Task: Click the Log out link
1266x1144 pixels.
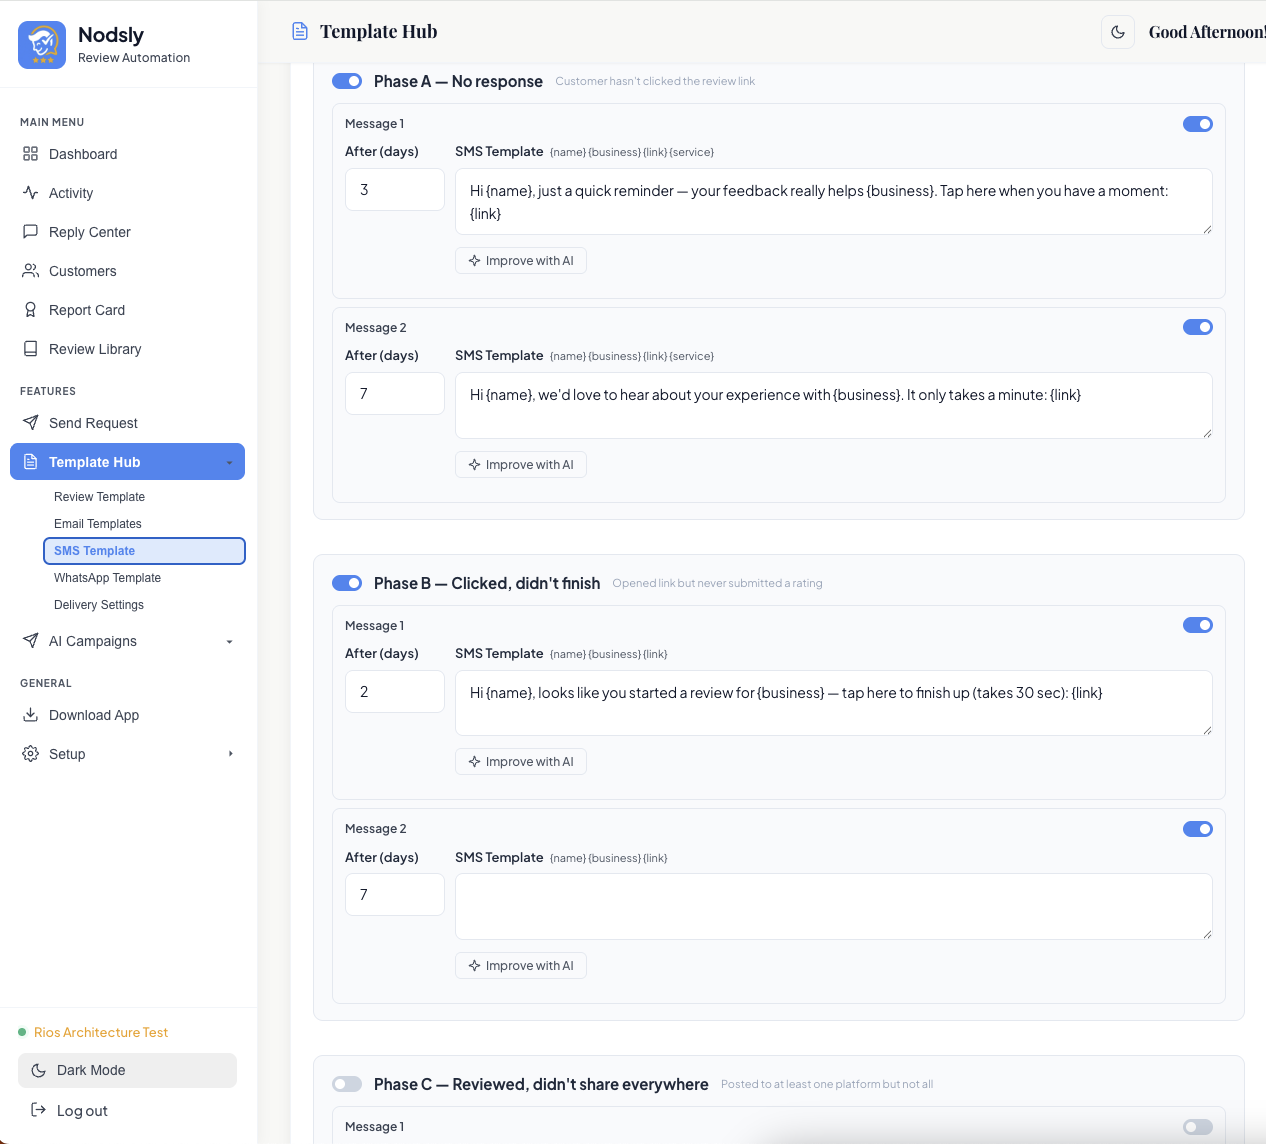Action: 82,1111
